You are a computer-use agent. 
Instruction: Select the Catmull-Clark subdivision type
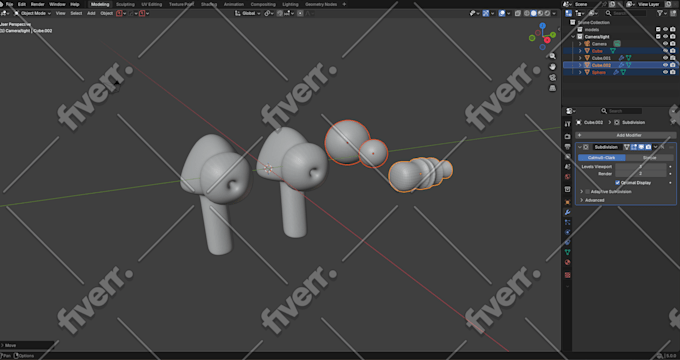pos(602,157)
